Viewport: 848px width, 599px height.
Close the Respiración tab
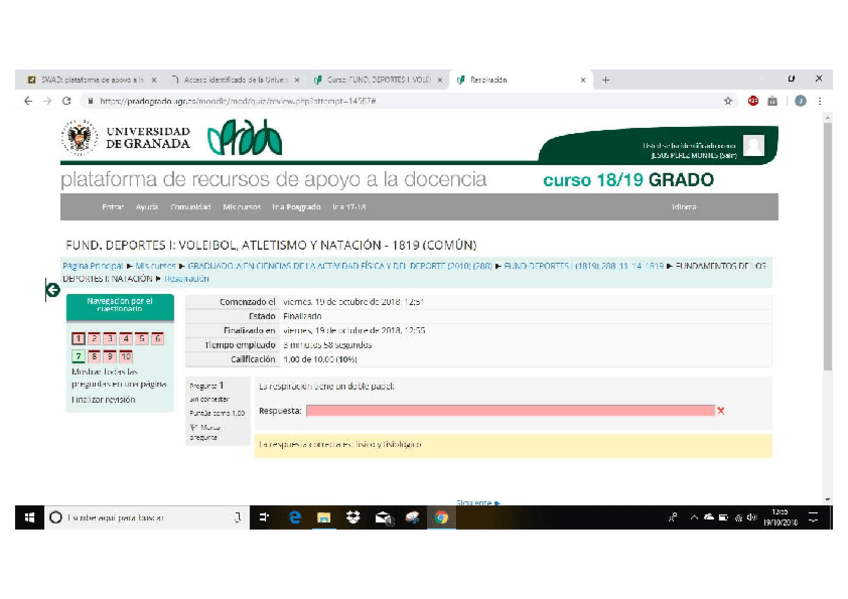tap(583, 80)
